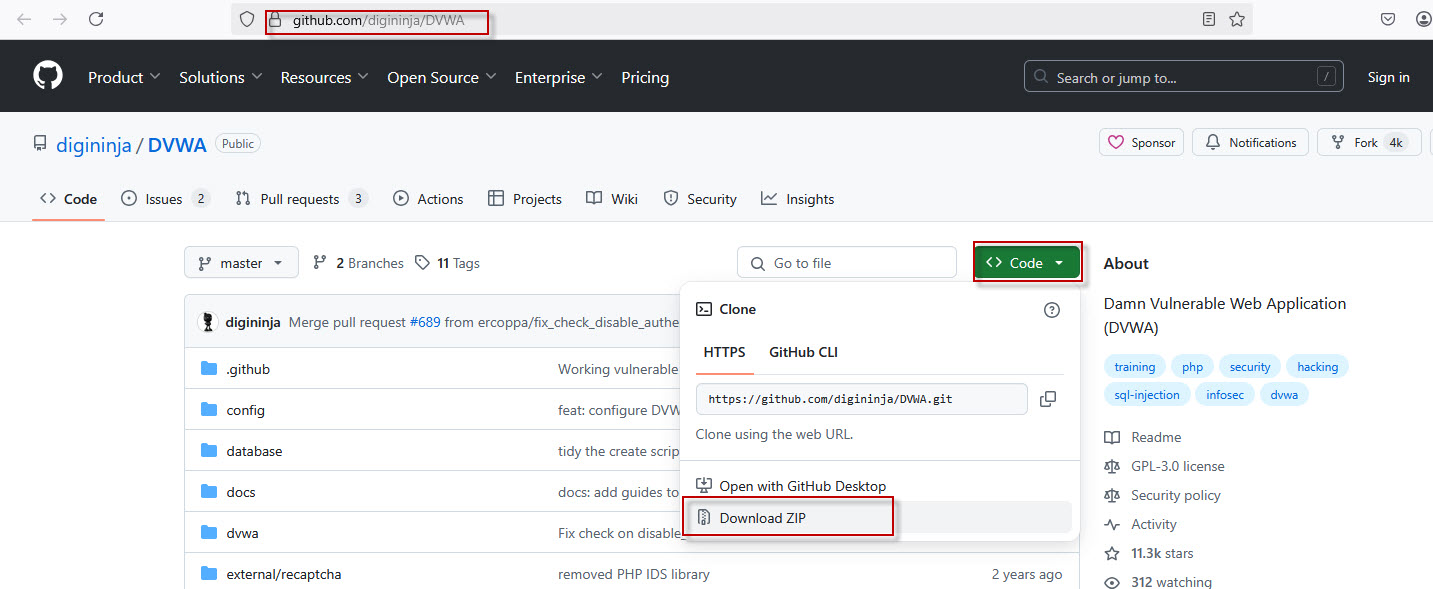
Task: Open the Enterprise dropdown menu
Action: (x=559, y=77)
